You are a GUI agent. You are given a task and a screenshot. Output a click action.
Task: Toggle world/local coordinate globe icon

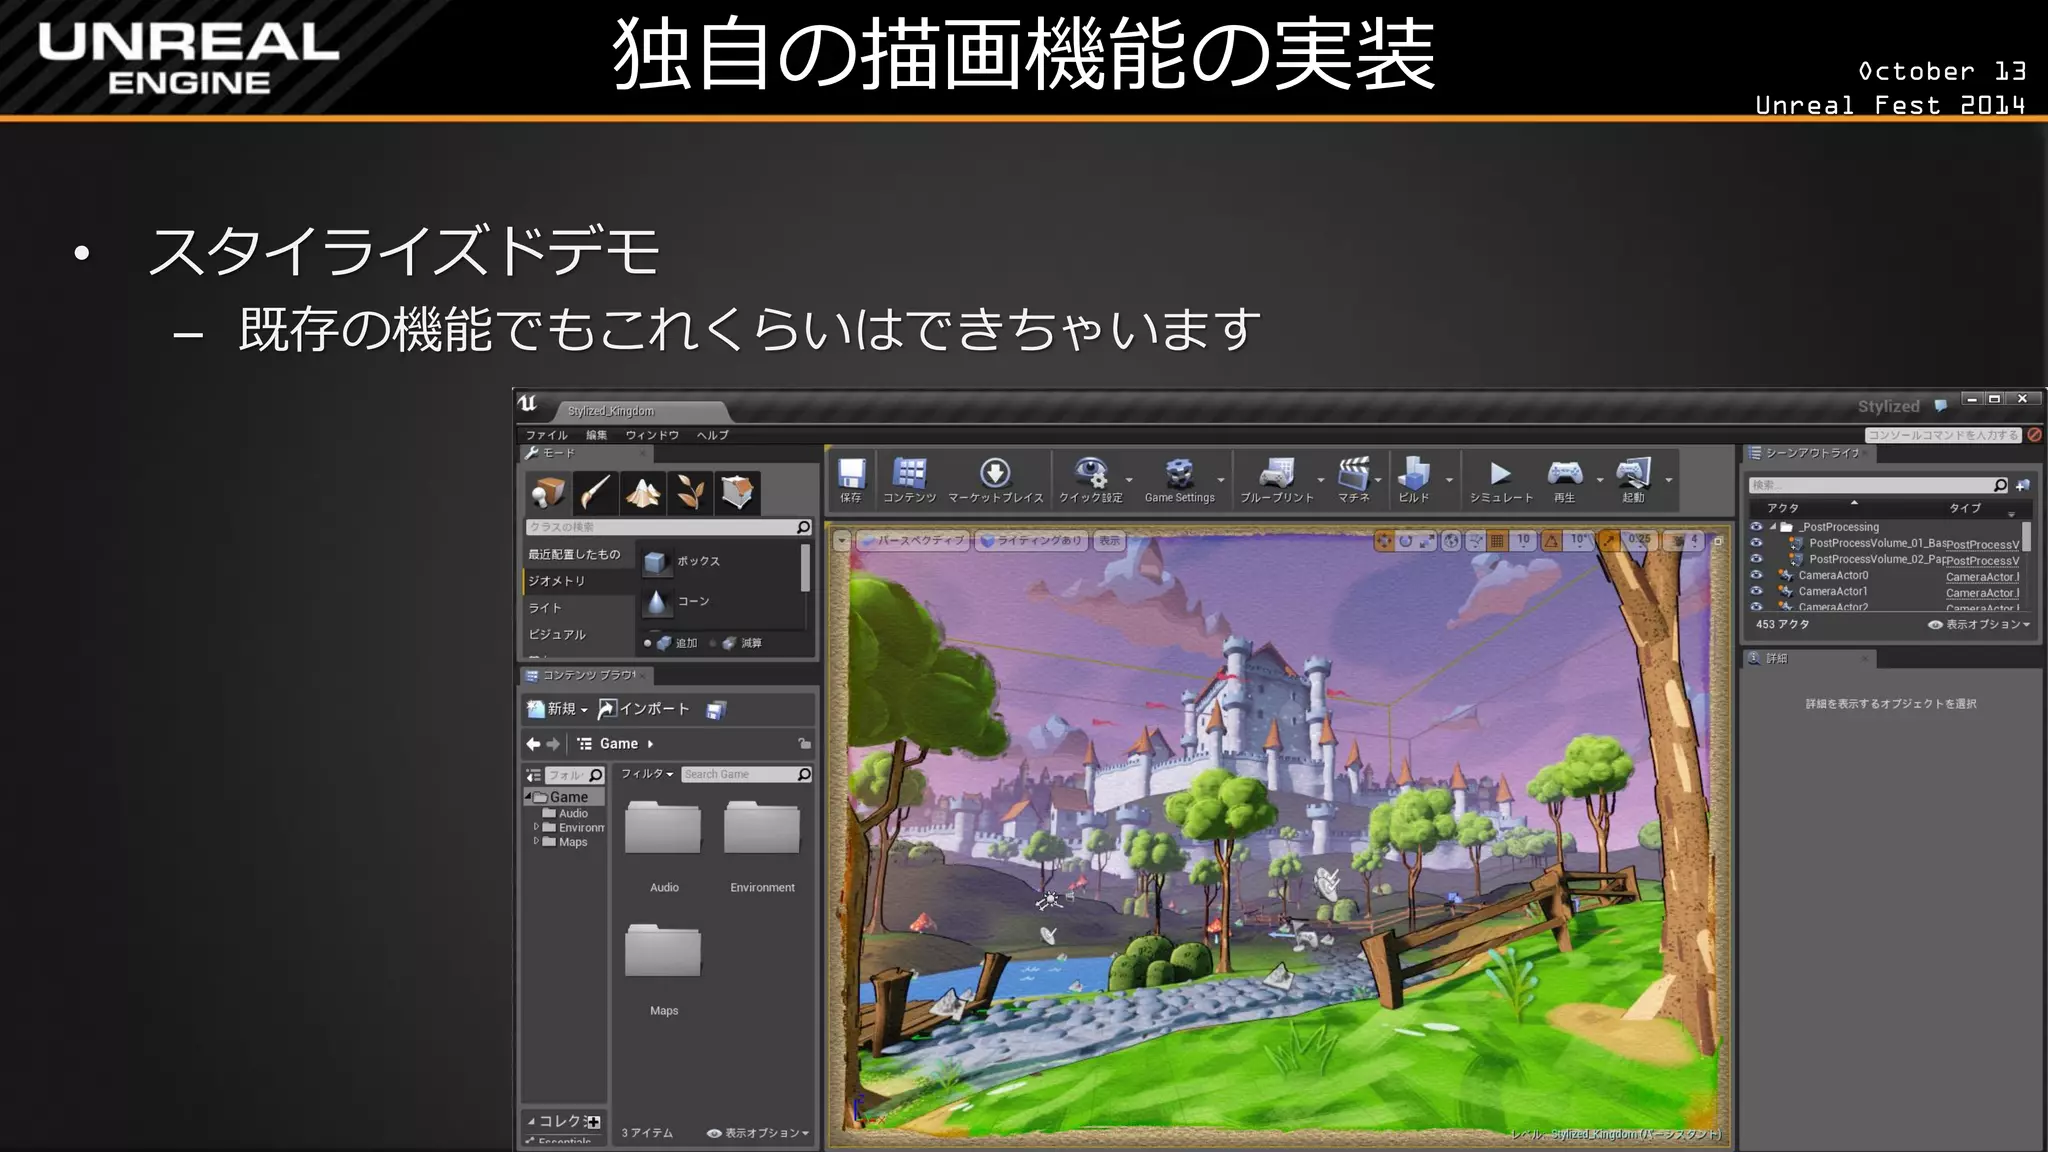(1451, 541)
